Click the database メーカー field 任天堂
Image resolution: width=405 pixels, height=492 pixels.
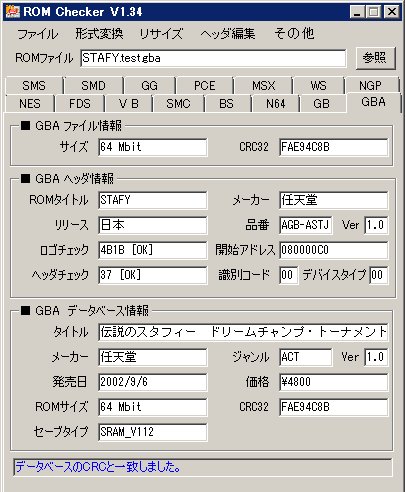click(x=153, y=357)
